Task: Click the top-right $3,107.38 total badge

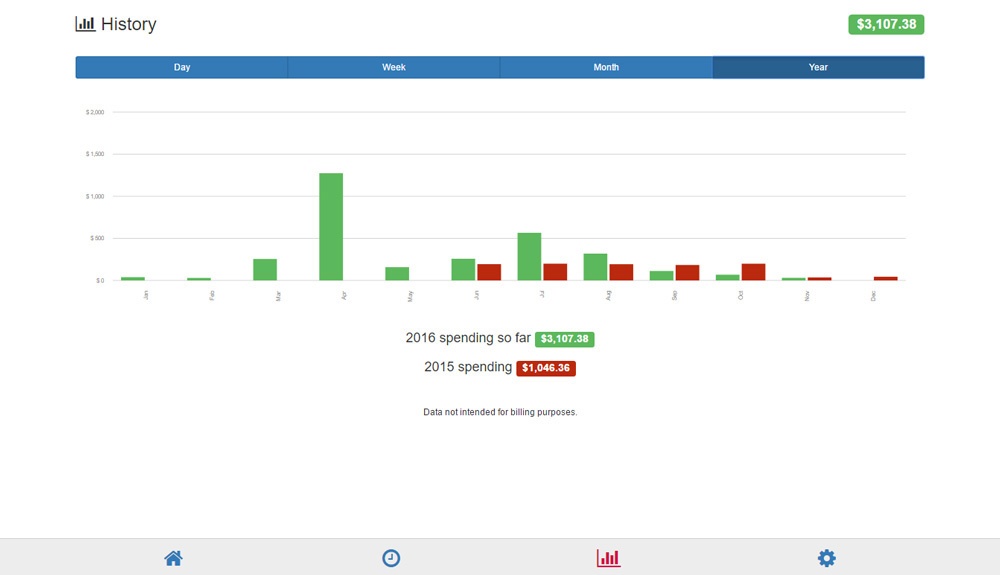Action: [886, 24]
